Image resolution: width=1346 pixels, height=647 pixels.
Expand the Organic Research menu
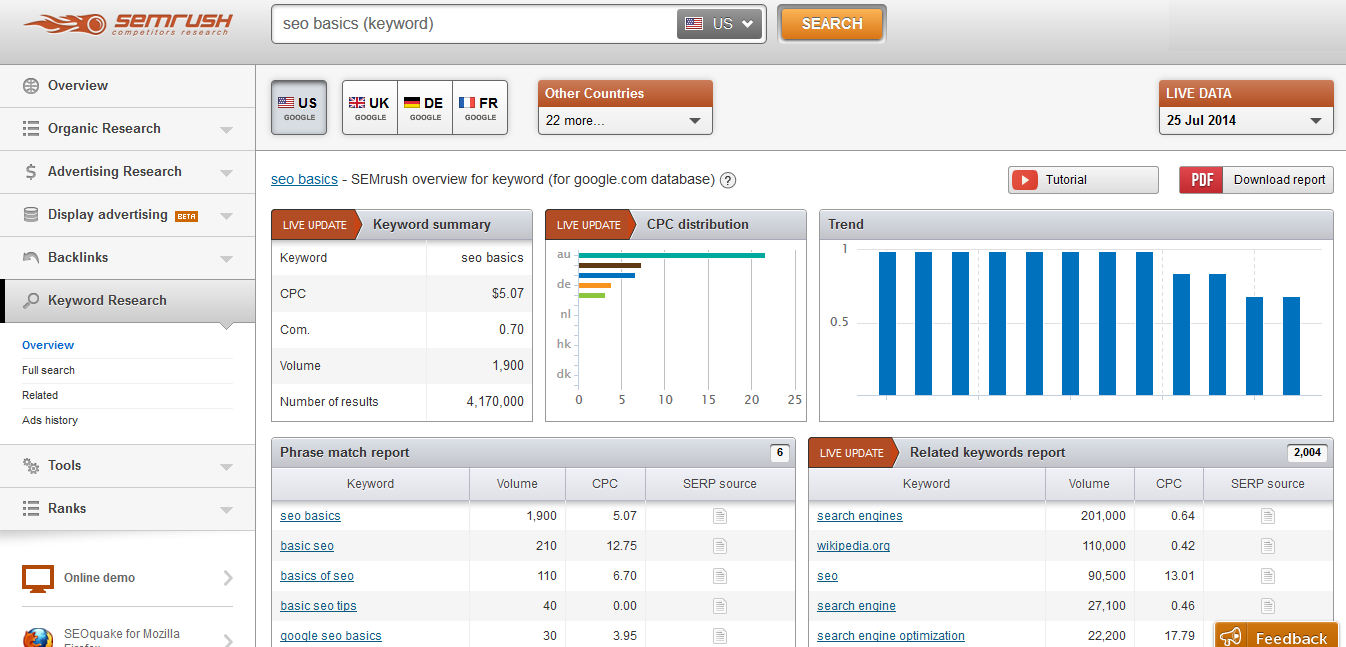pyautogui.click(x=127, y=129)
